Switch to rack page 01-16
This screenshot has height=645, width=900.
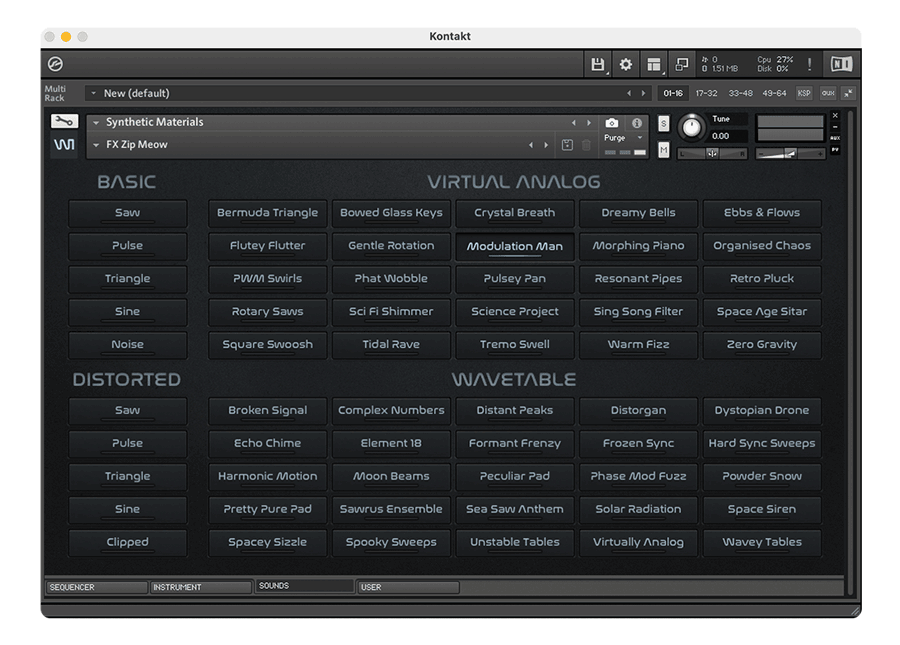(673, 93)
